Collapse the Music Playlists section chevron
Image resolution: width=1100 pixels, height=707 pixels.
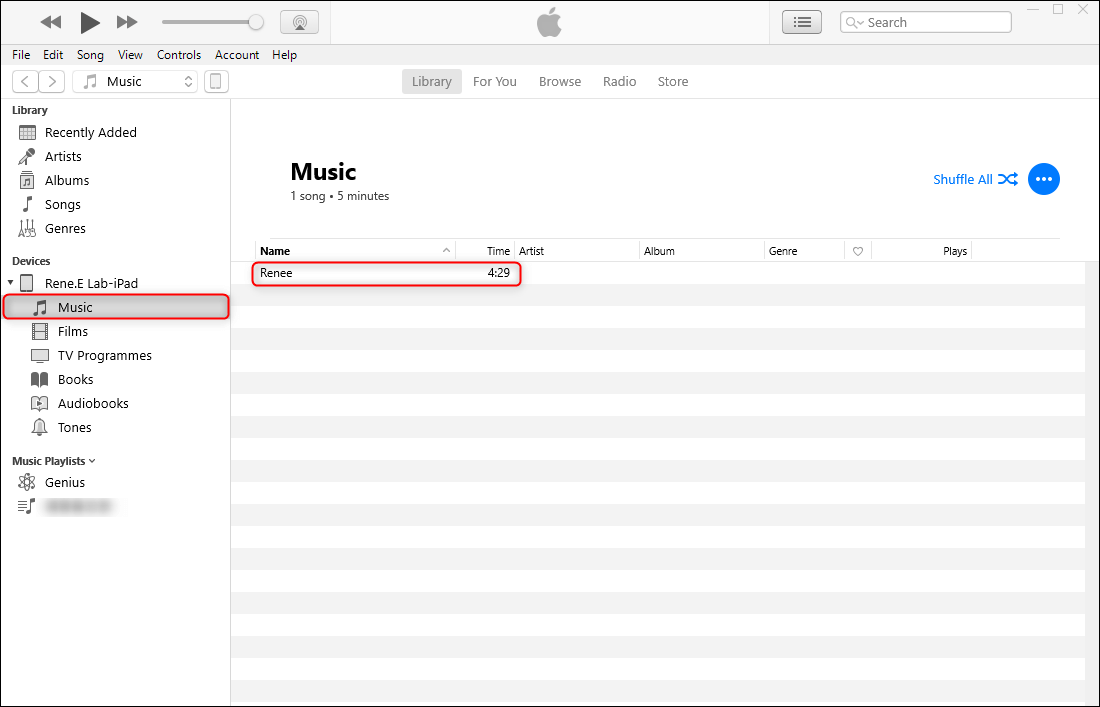point(93,461)
